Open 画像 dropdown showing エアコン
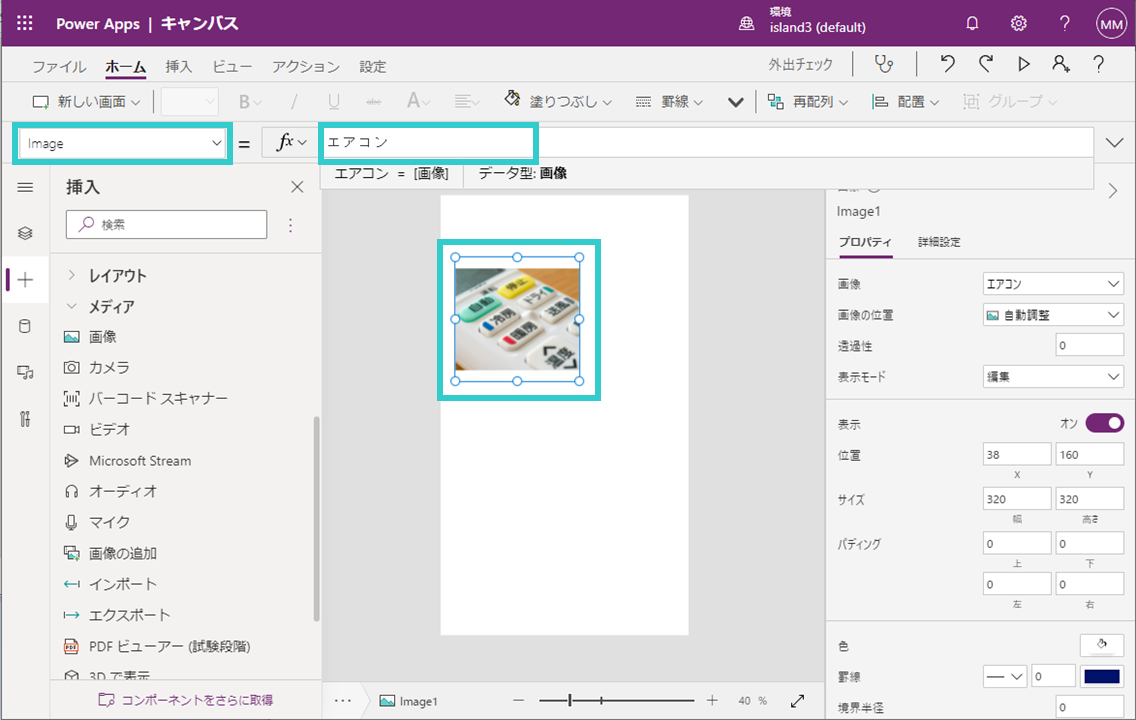This screenshot has height=720, width=1136. point(1053,284)
